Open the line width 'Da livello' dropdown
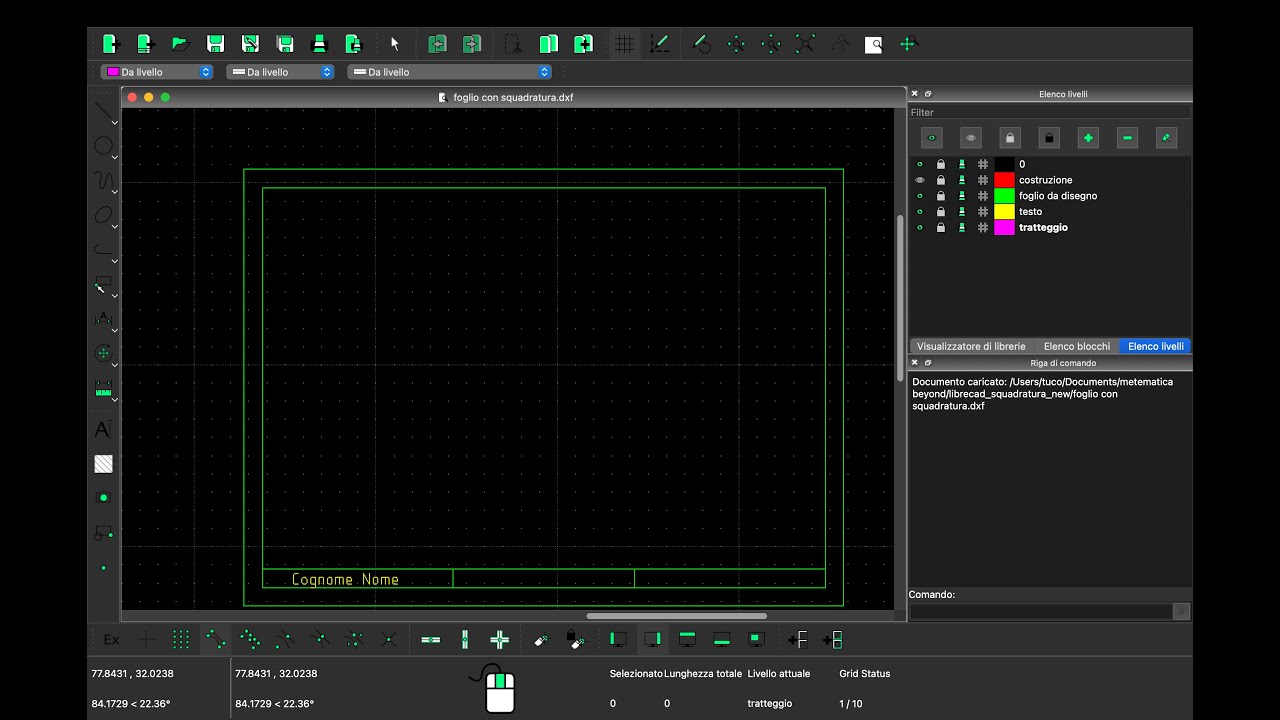The image size is (1280, 720). (280, 72)
